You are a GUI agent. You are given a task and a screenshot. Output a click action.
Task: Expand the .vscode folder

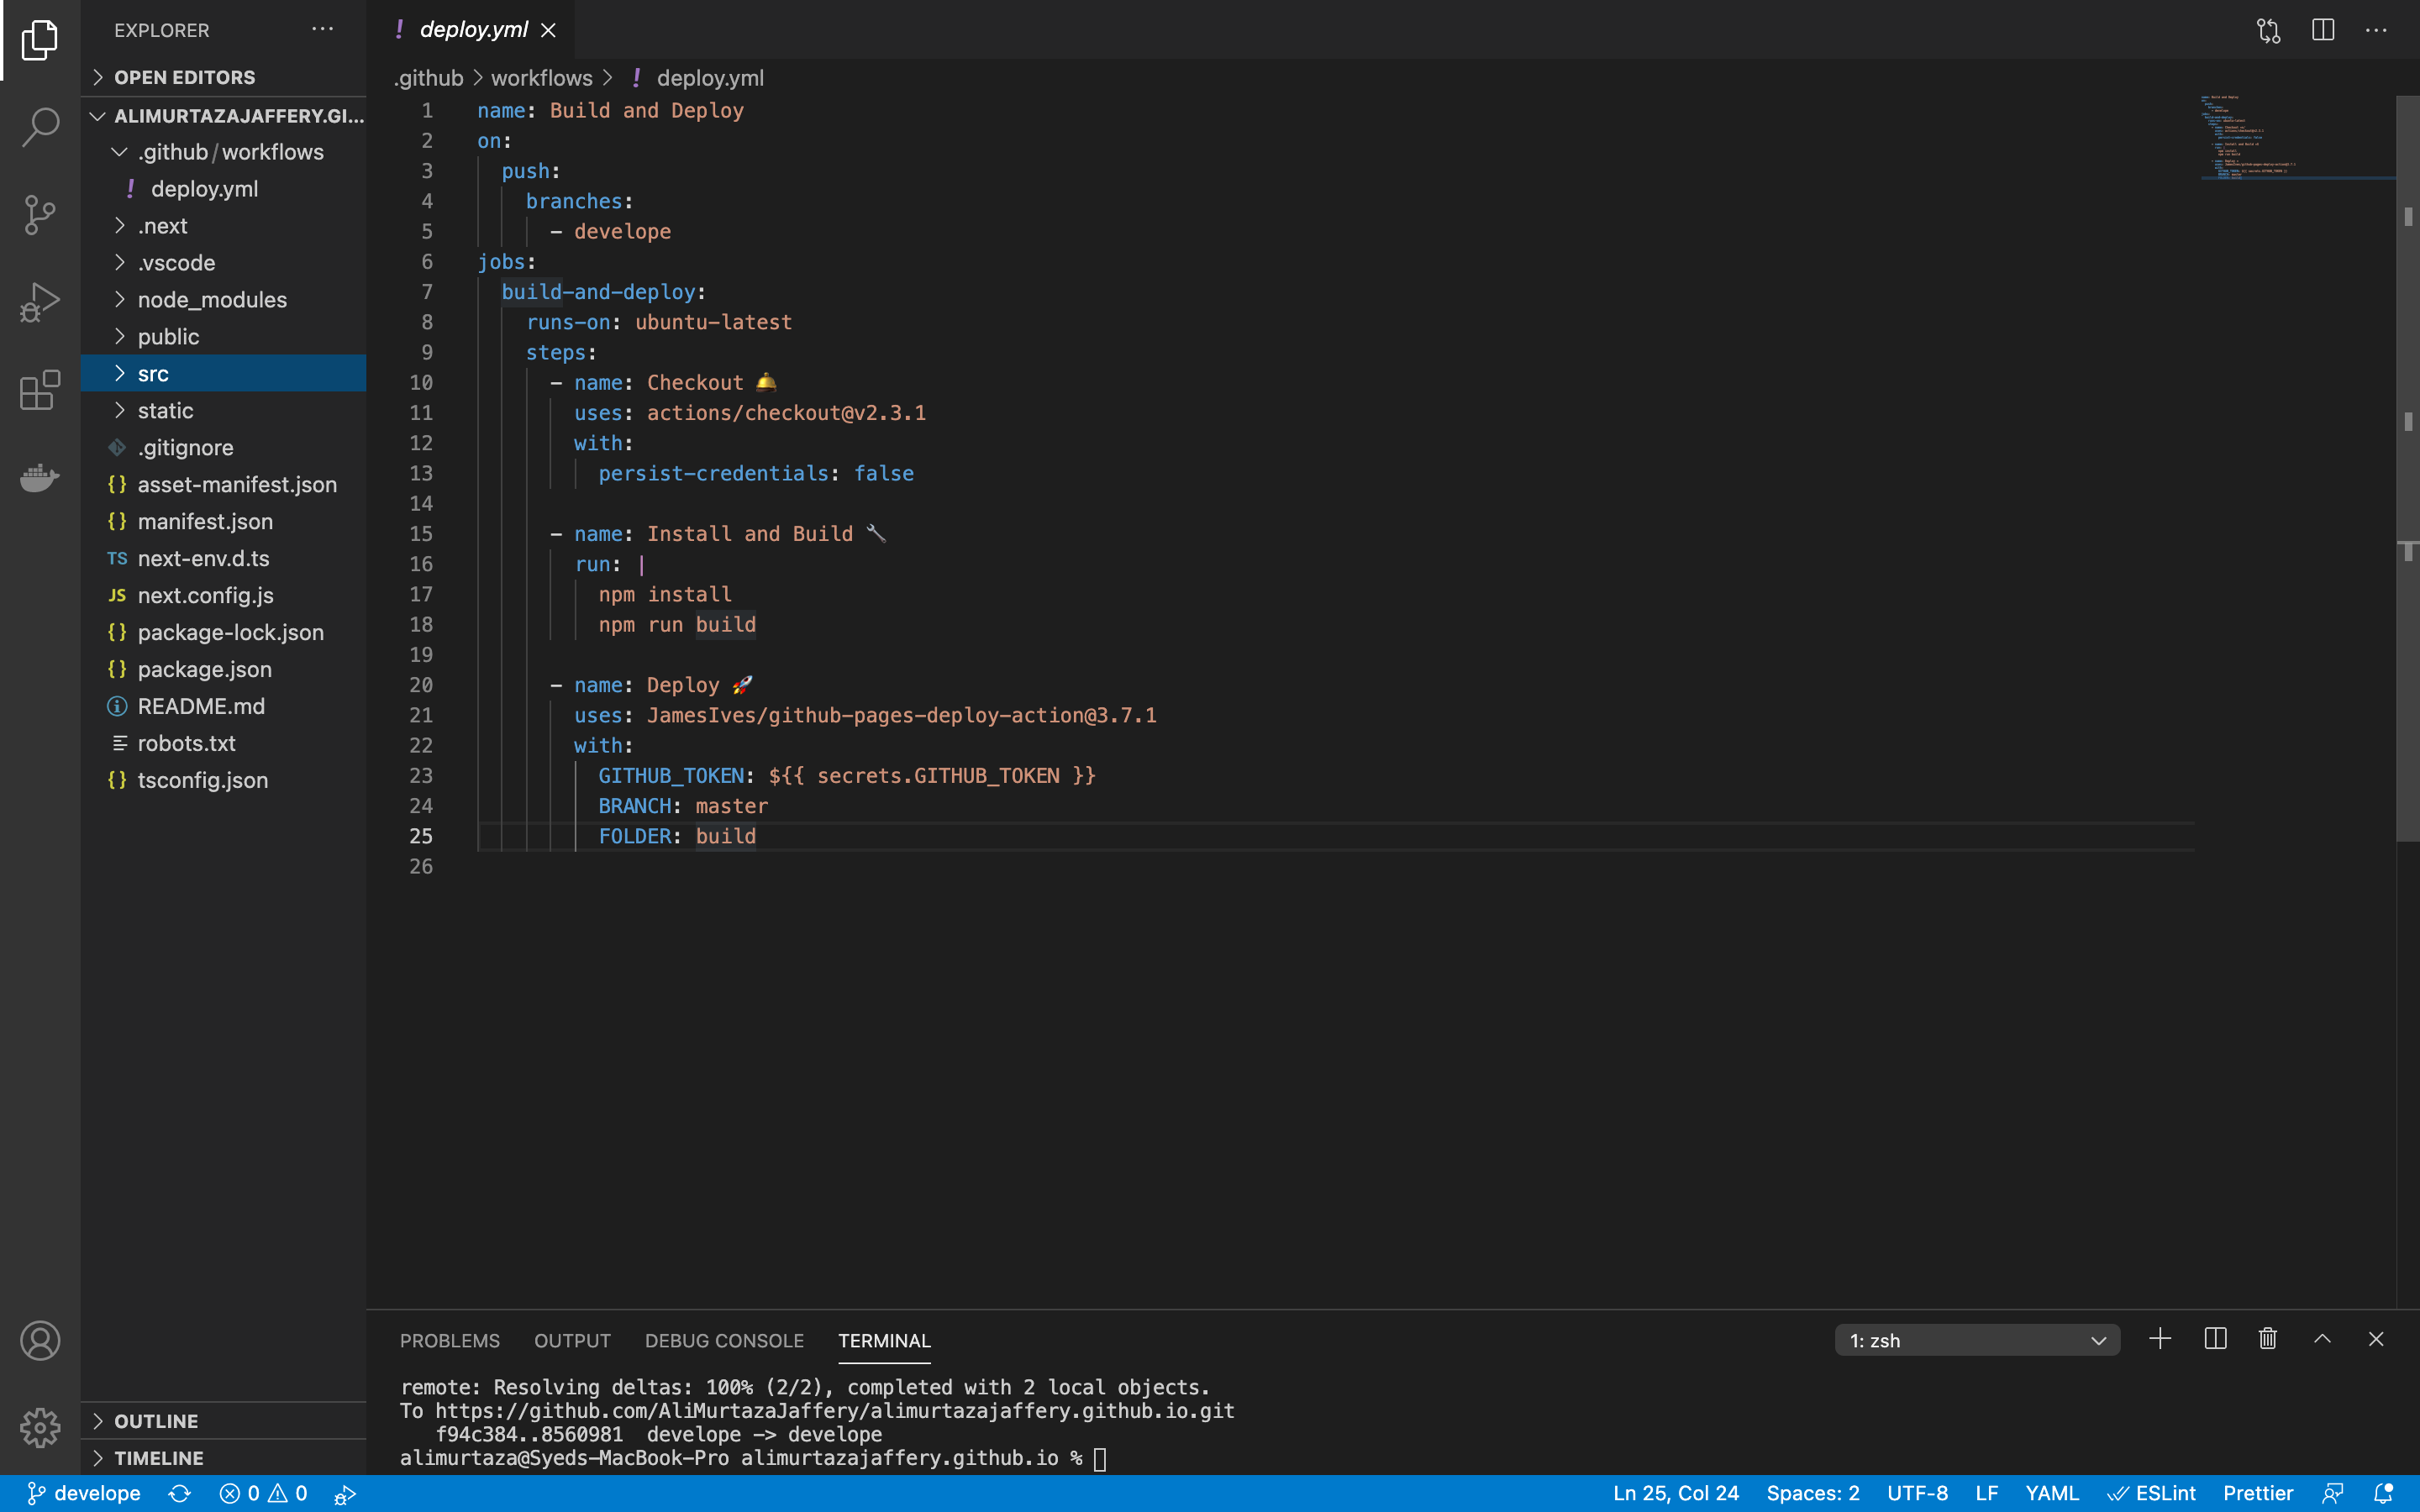[224, 263]
